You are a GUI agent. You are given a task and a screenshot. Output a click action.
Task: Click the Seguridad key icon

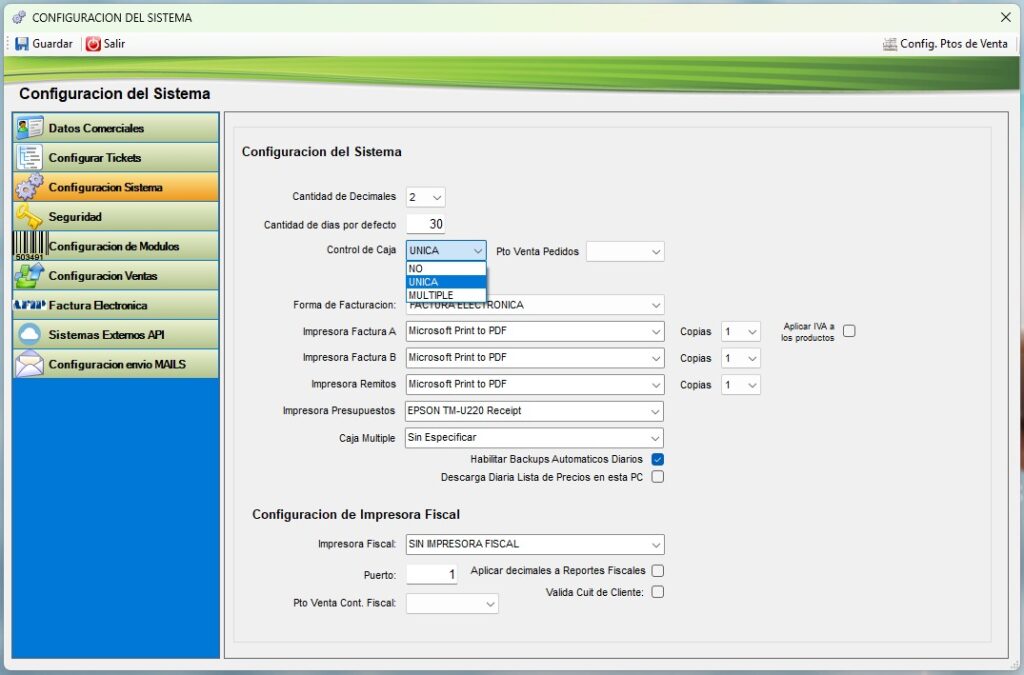click(30, 216)
